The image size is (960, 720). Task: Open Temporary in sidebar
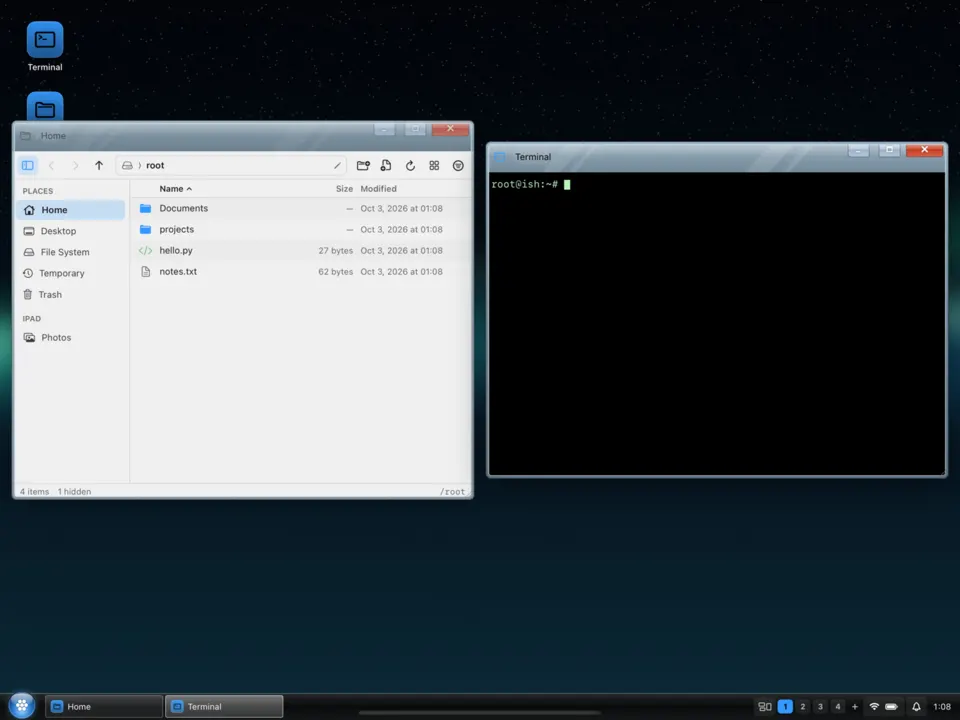pyautogui.click(x=71, y=273)
